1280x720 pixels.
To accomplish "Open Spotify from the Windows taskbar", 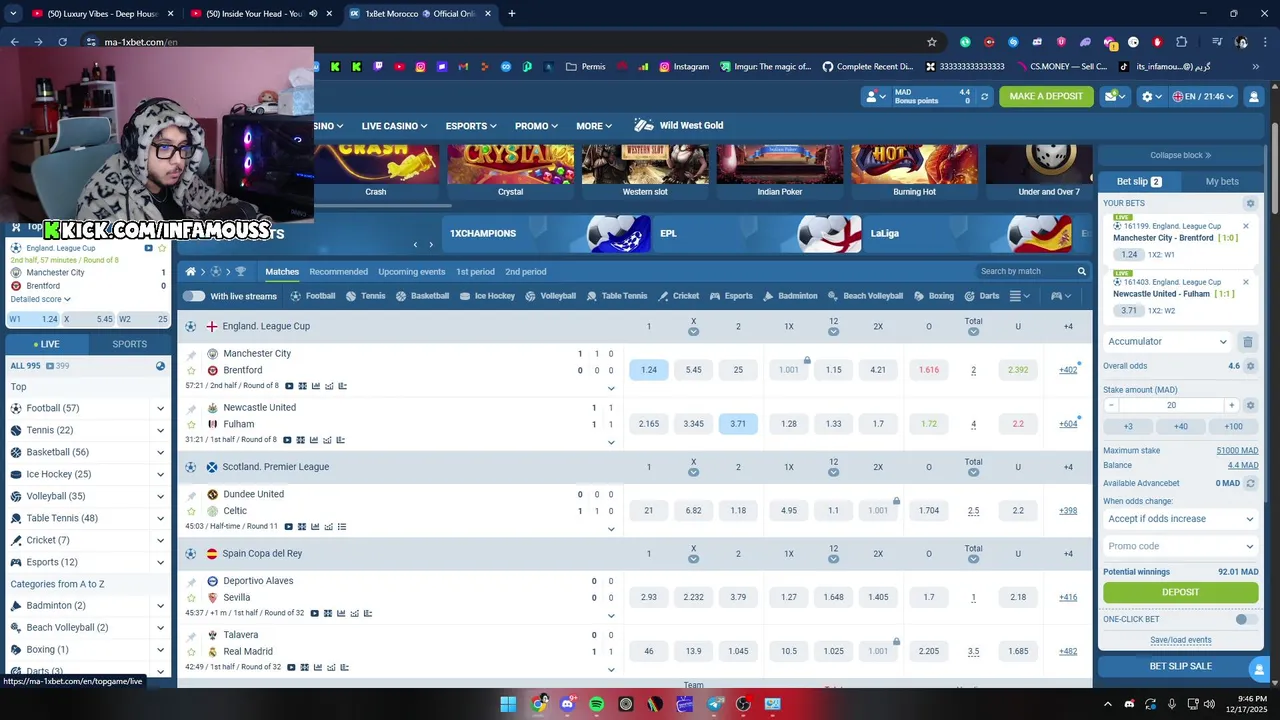I will pyautogui.click(x=597, y=704).
